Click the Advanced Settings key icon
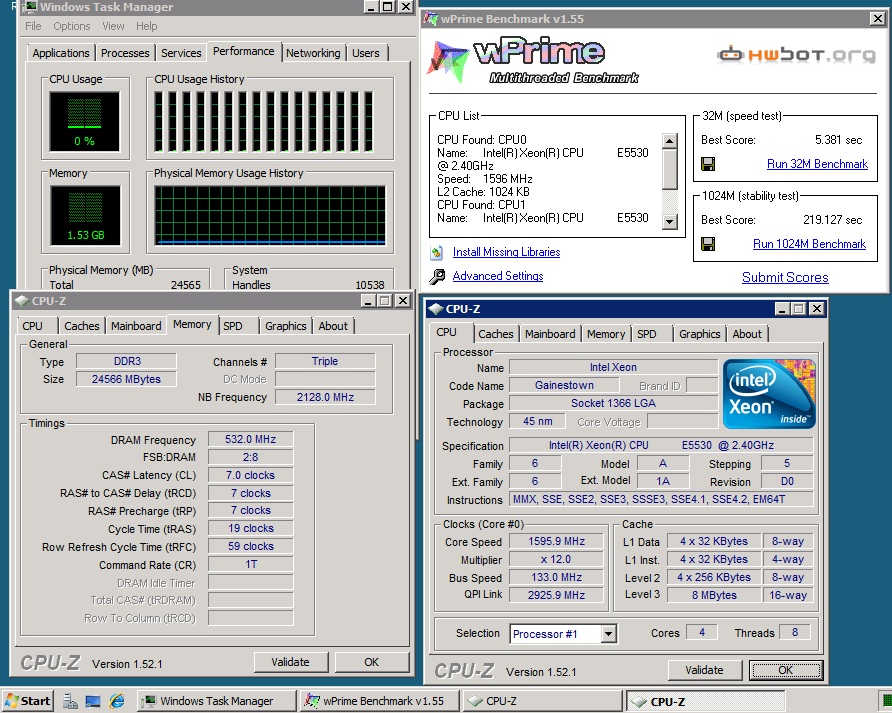This screenshot has height=713, width=892. point(437,277)
